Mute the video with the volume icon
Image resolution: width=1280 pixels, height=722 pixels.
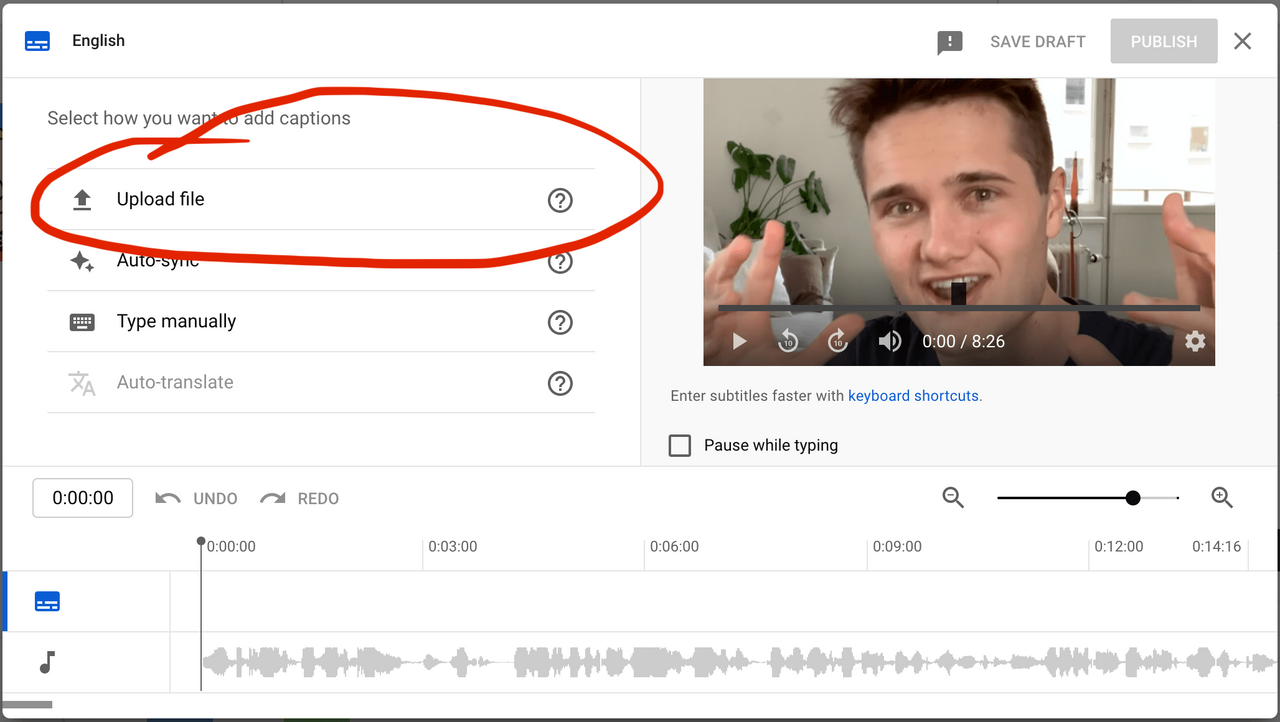(889, 341)
